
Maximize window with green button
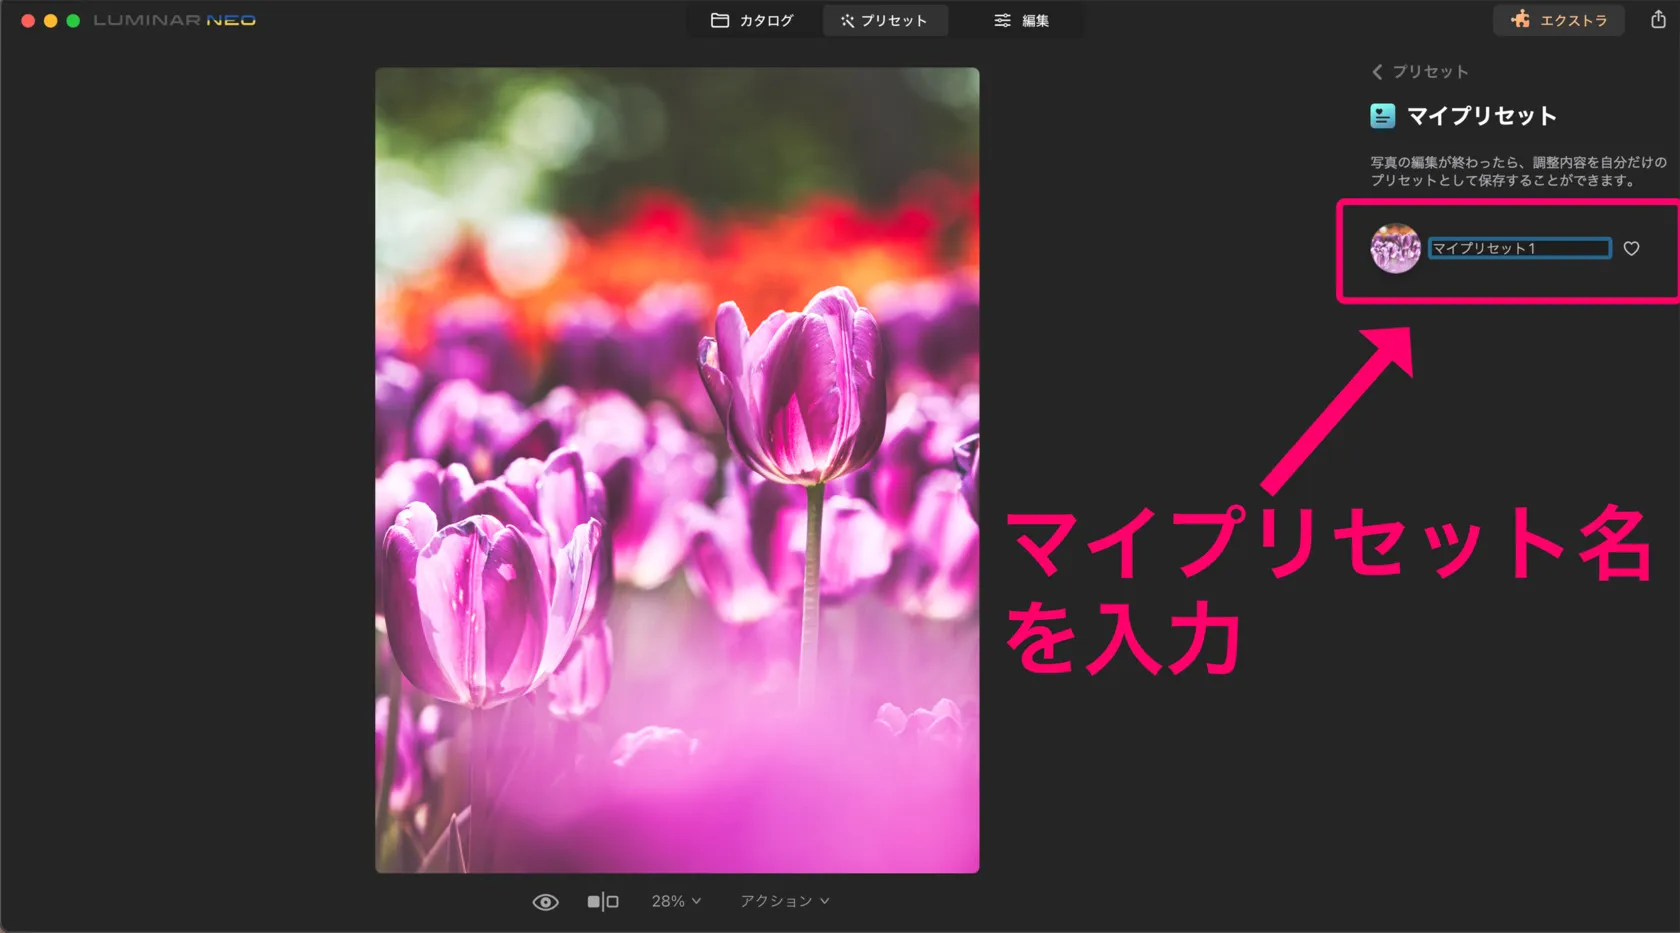coord(73,20)
